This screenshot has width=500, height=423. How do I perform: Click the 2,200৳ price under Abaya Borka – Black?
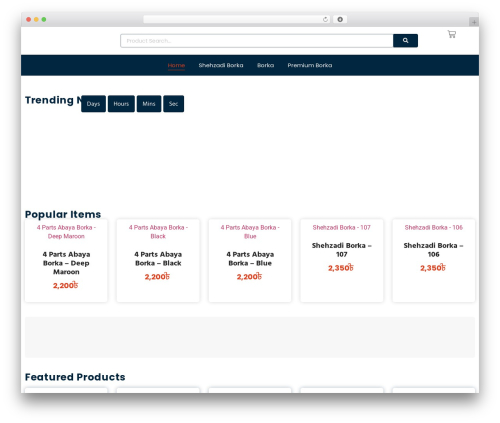tap(157, 277)
